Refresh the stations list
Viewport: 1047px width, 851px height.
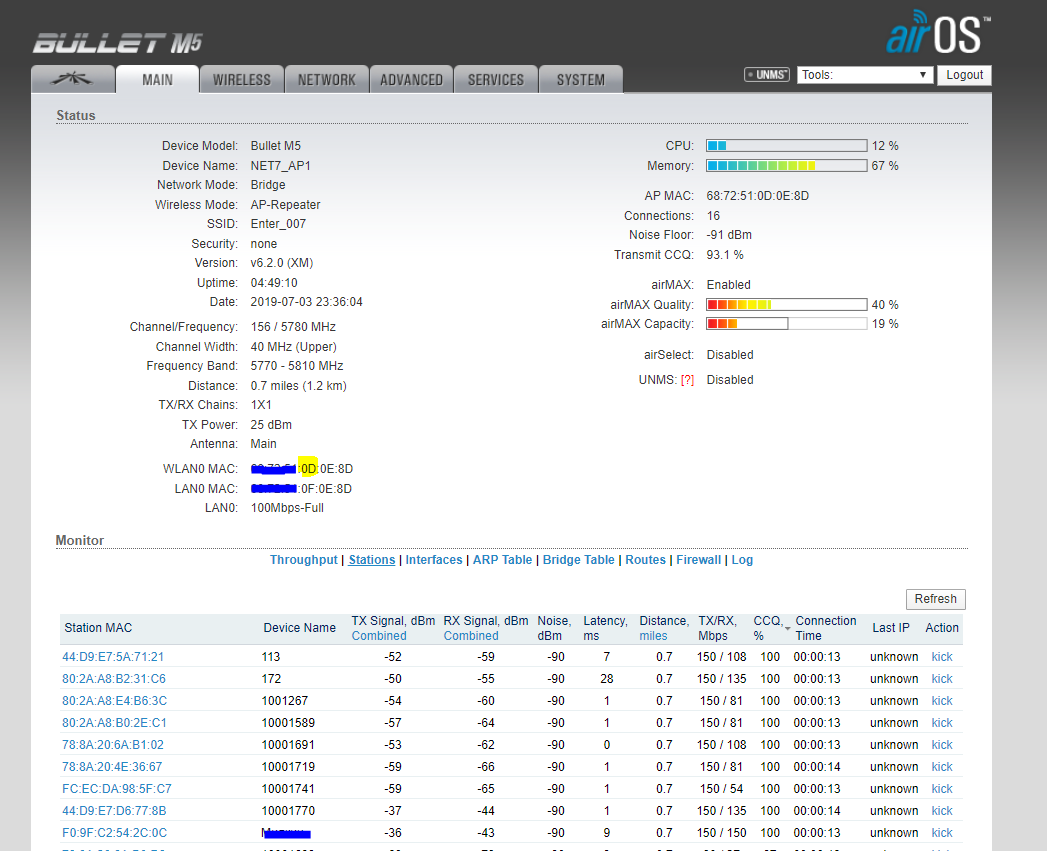(x=935, y=599)
